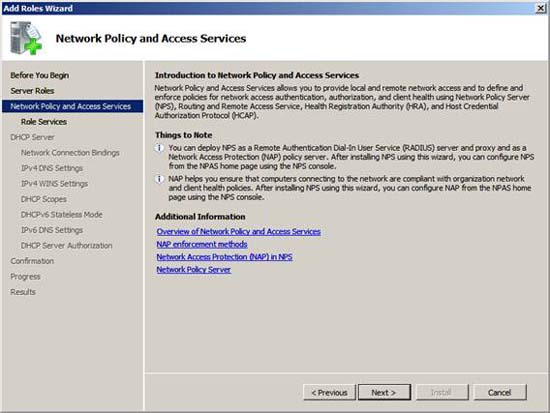This screenshot has height=413, width=550.
Task: Click the Additional Information heading
Action: [x=200, y=217]
